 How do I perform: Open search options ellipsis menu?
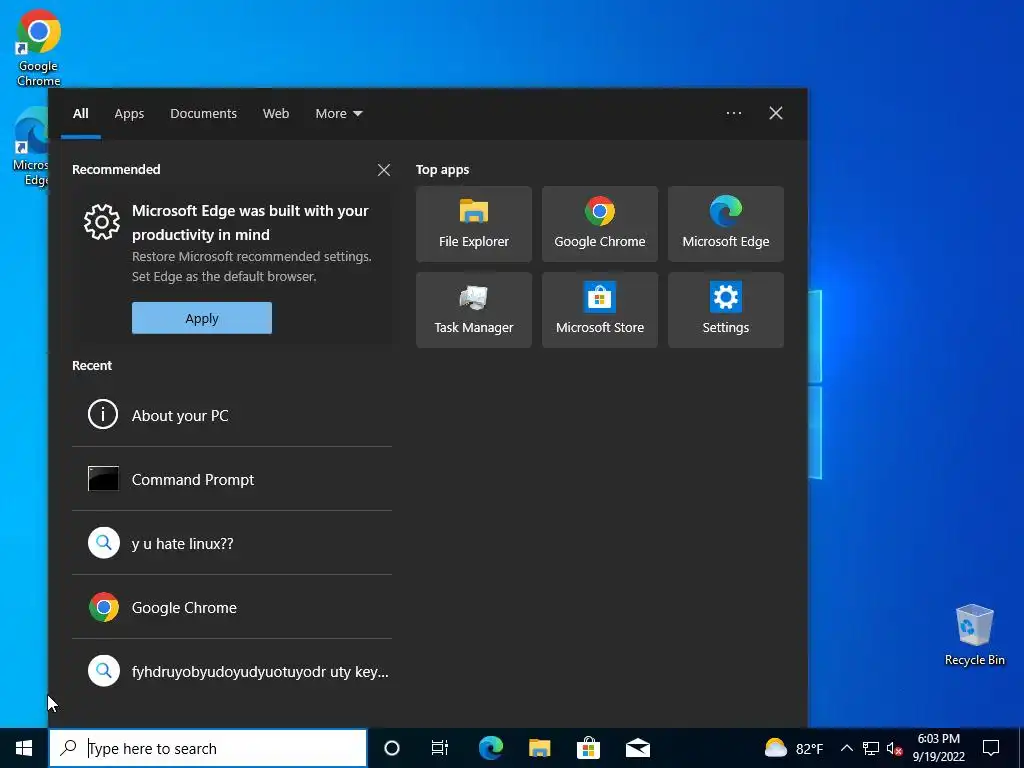point(734,113)
